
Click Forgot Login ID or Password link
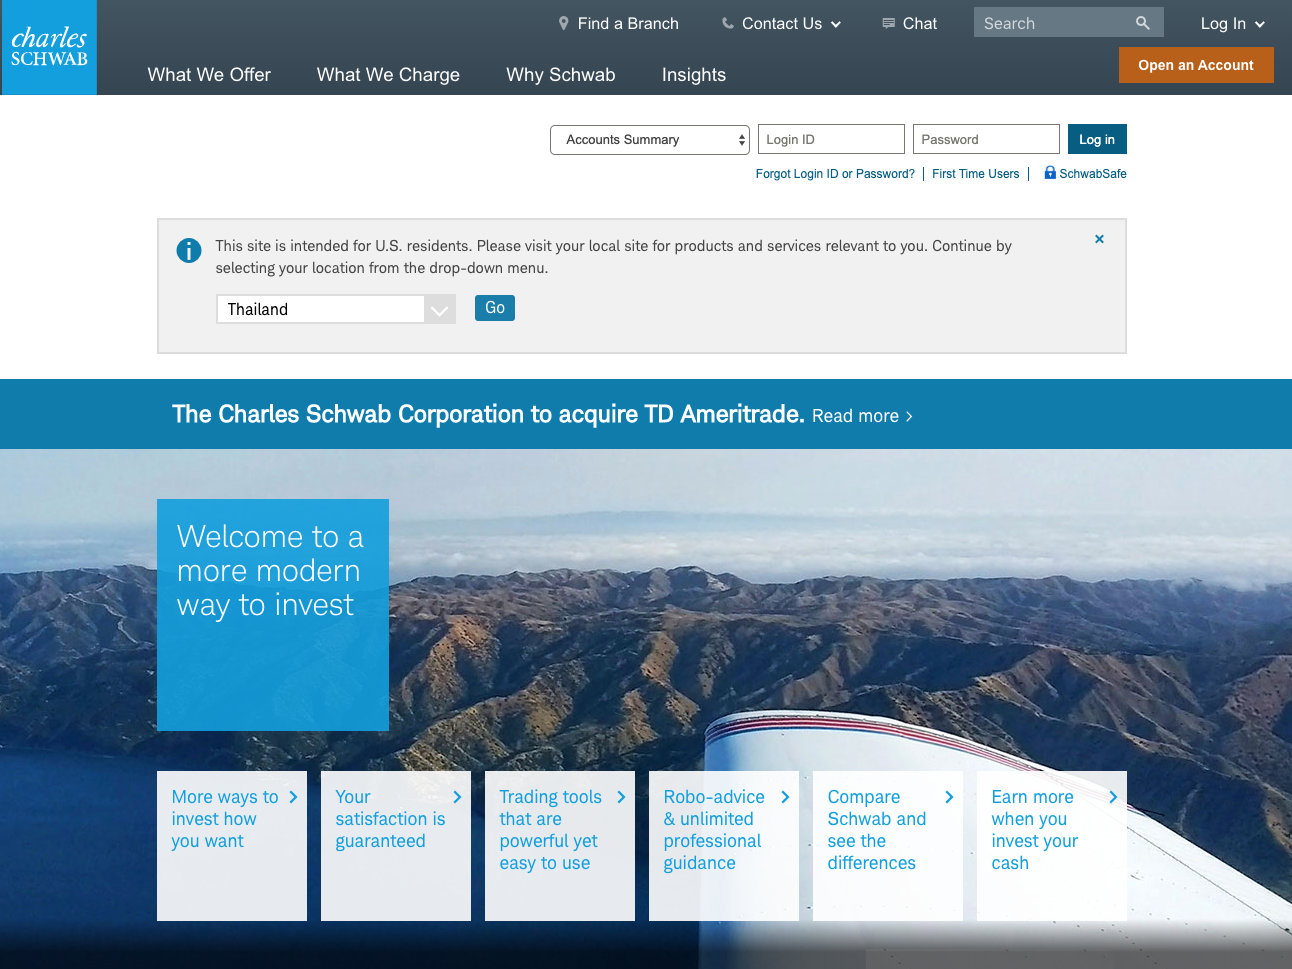(835, 174)
